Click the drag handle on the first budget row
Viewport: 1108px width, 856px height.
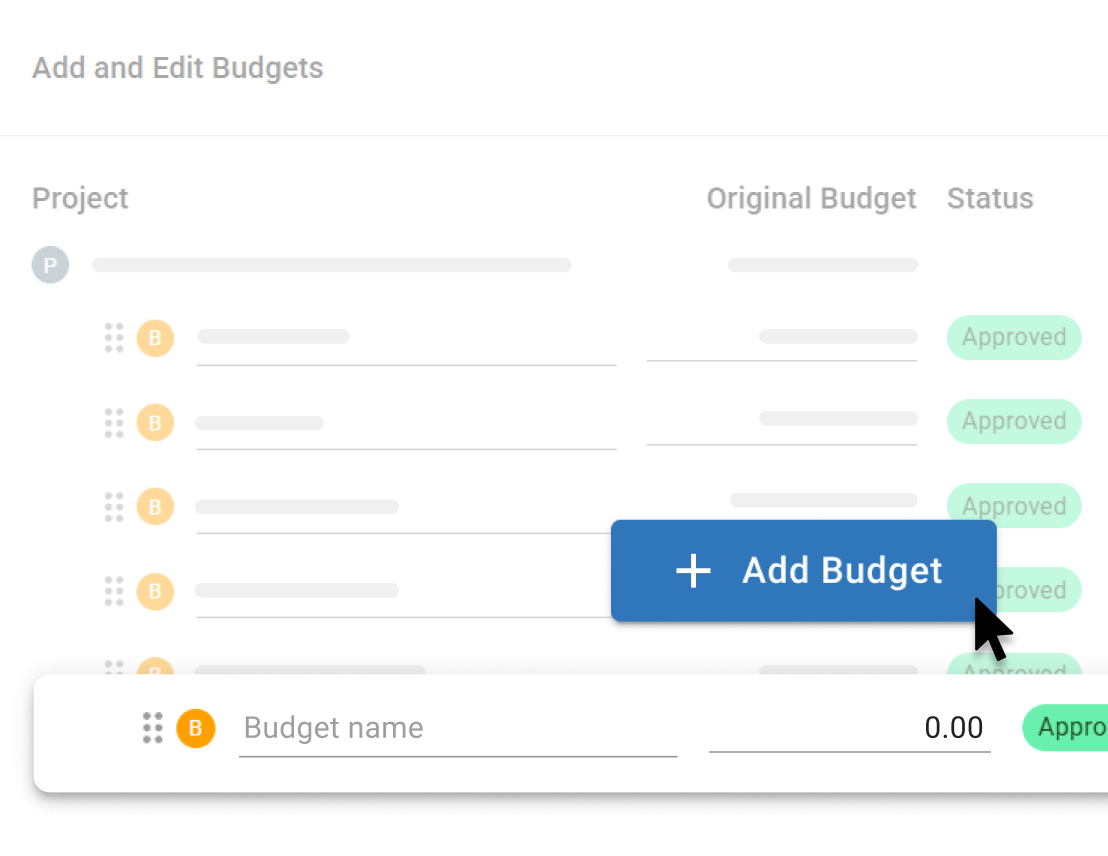tap(114, 338)
